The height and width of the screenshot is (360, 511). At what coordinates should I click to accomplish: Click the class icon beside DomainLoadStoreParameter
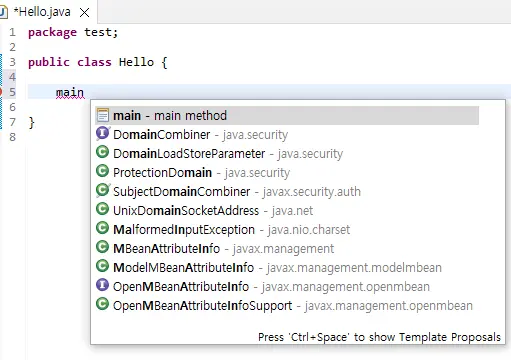pos(102,152)
